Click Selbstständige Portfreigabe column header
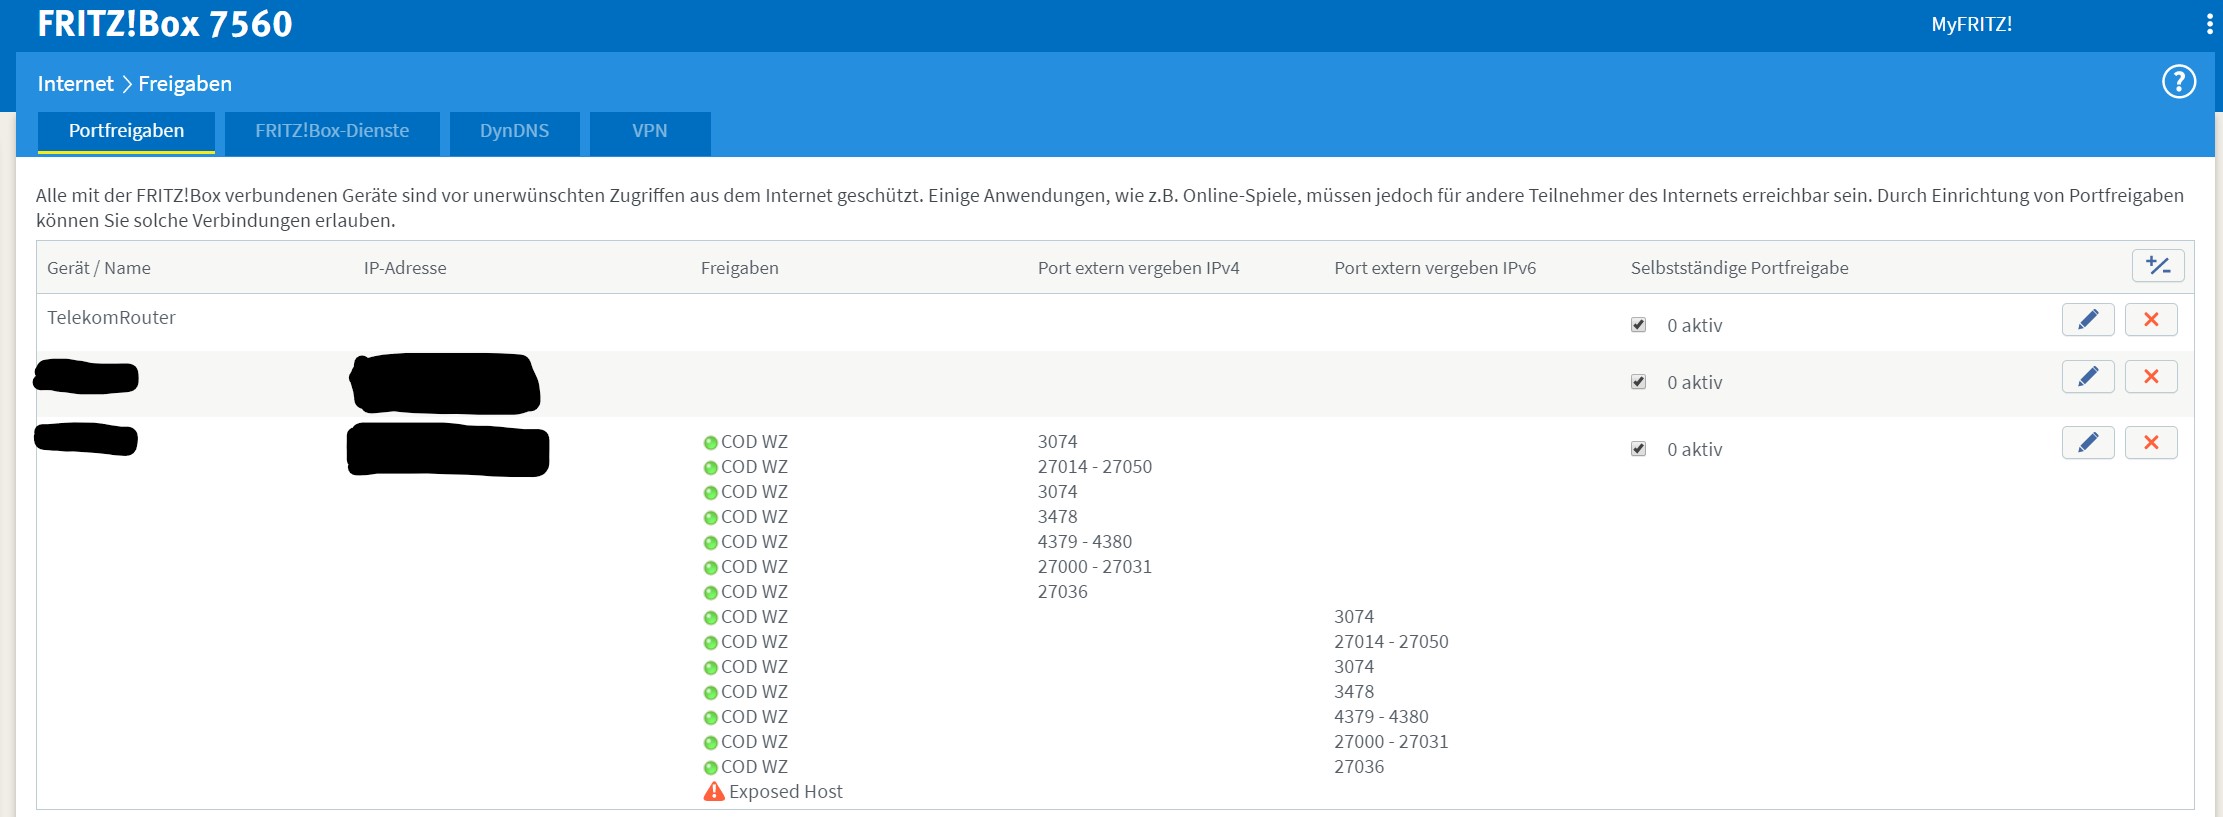 coord(1740,268)
